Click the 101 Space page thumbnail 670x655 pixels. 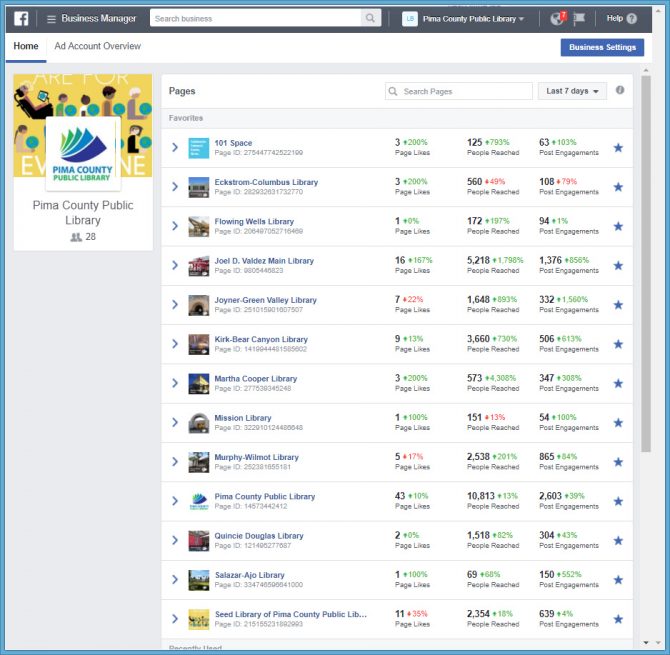point(199,148)
